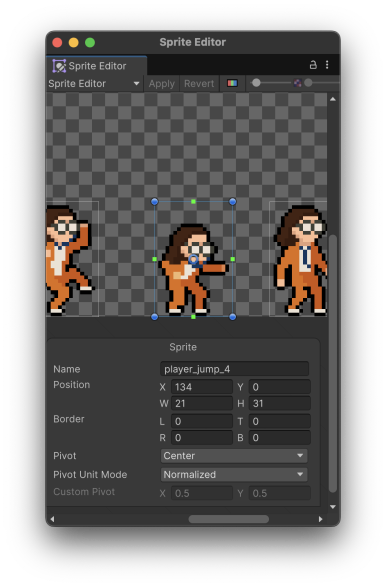386x587 pixels.
Task: Click the yellow minimize window button
Action: click(74, 42)
